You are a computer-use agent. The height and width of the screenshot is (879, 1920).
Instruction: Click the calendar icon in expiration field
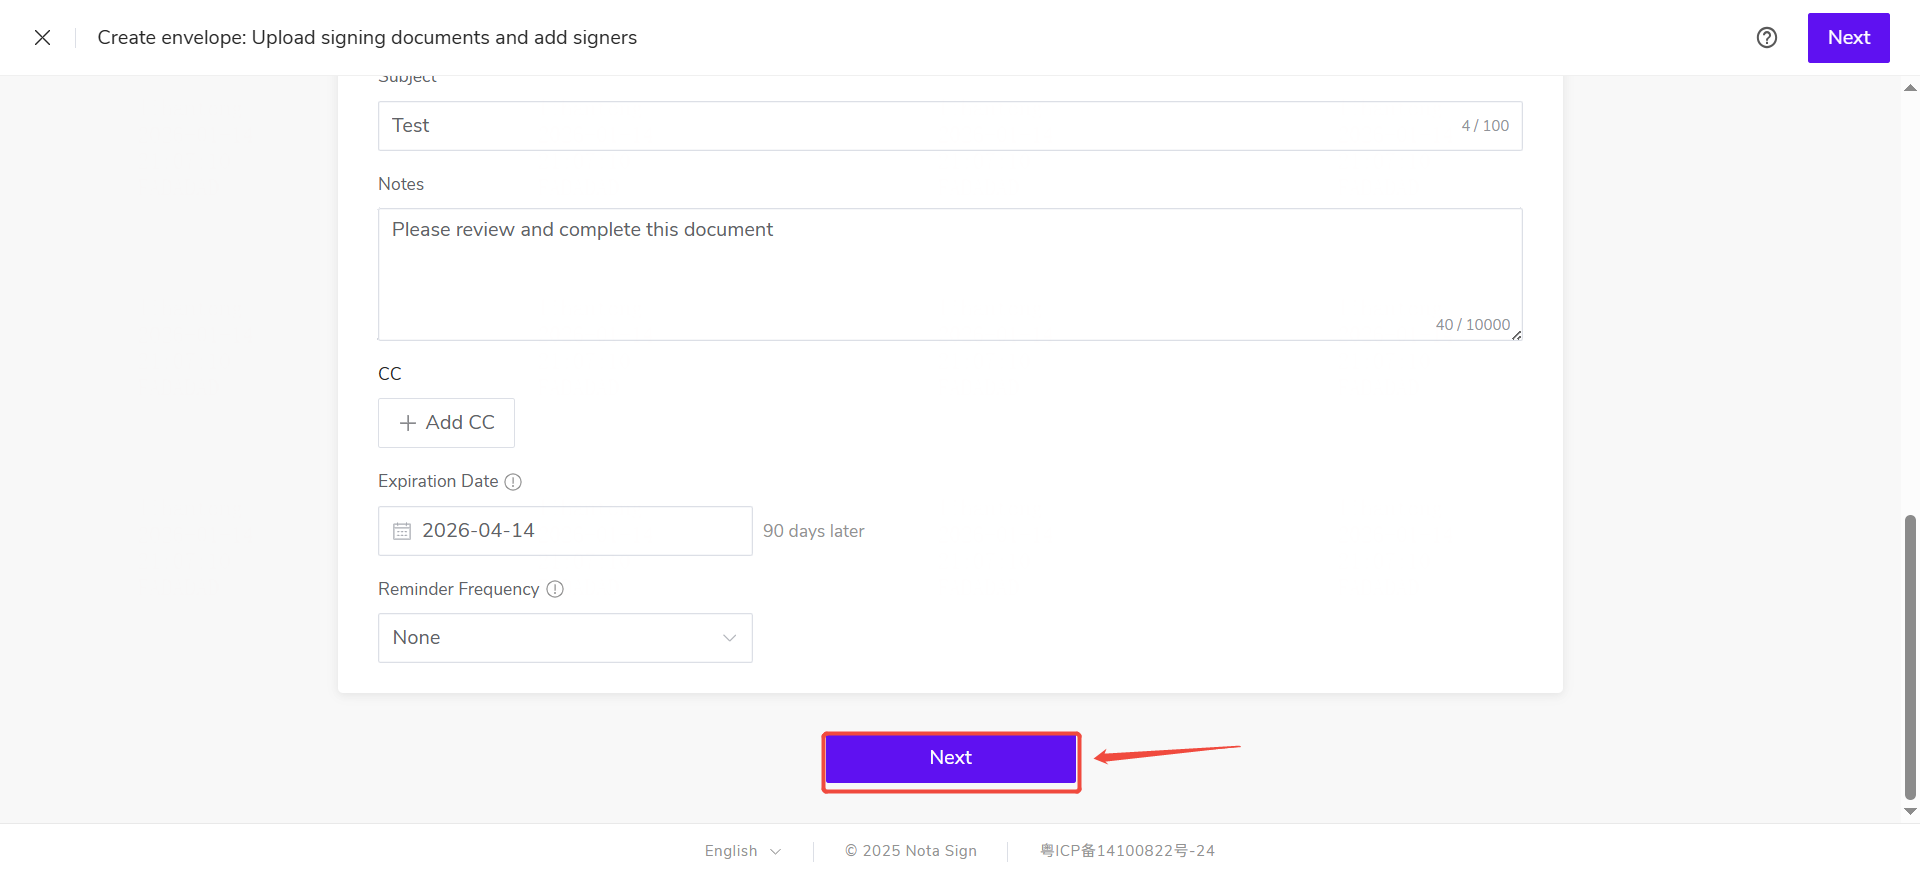[402, 531]
